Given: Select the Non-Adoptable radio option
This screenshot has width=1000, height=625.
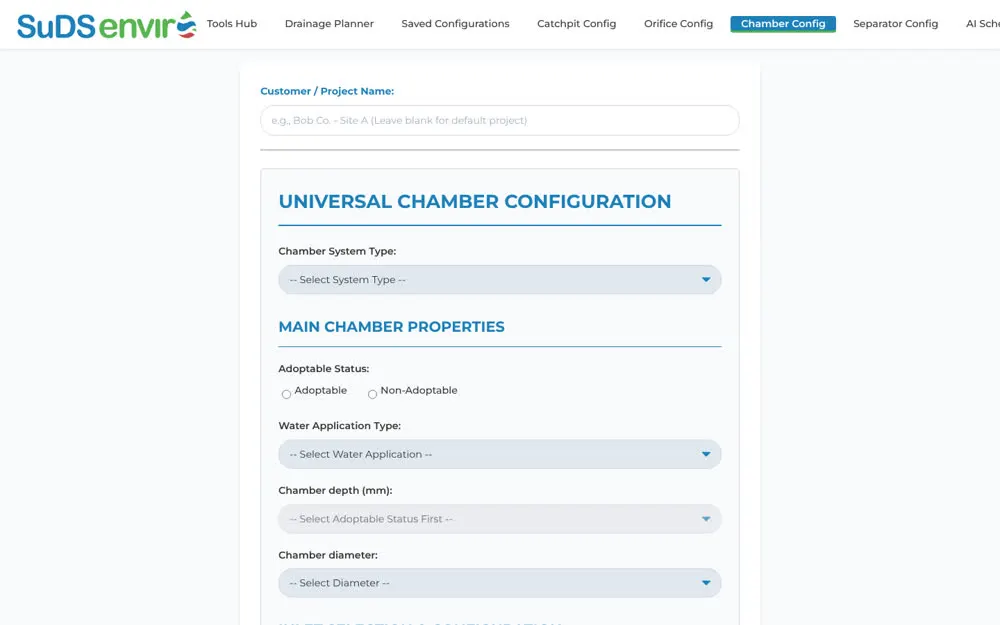Looking at the screenshot, I should tap(372, 394).
